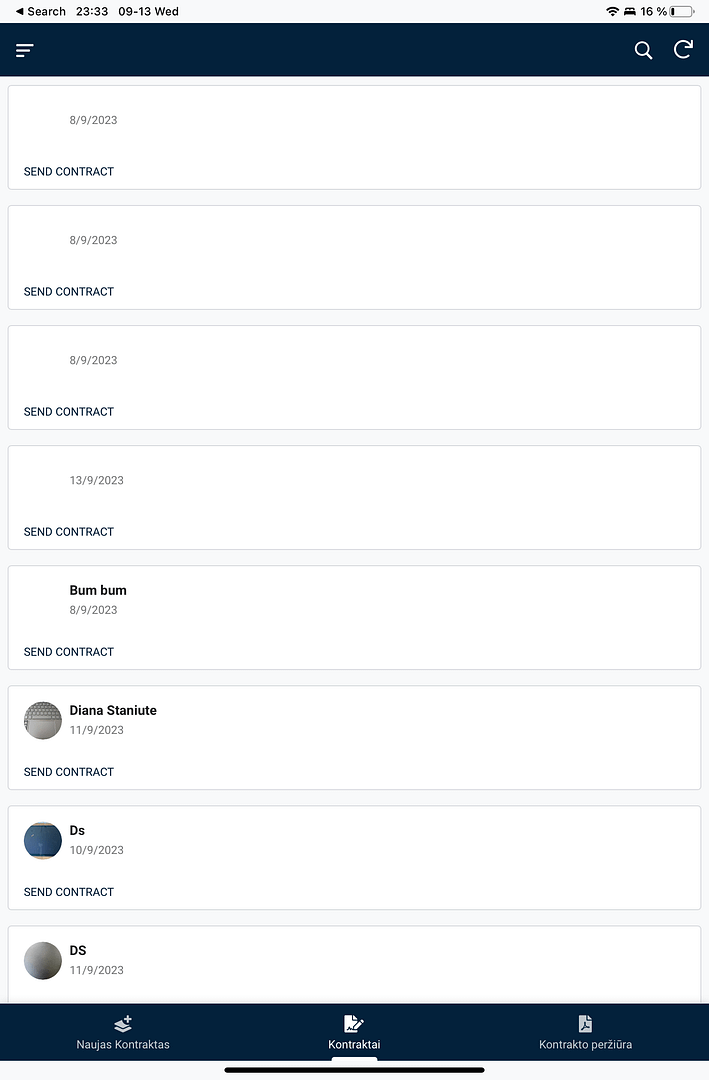Send contract for Bum bum

click(x=69, y=652)
